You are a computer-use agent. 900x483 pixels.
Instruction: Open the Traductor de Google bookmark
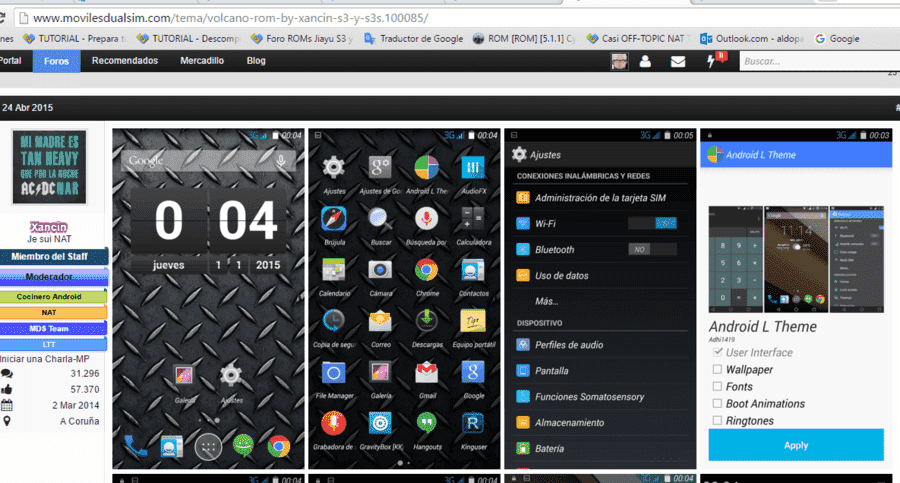[x=414, y=38]
